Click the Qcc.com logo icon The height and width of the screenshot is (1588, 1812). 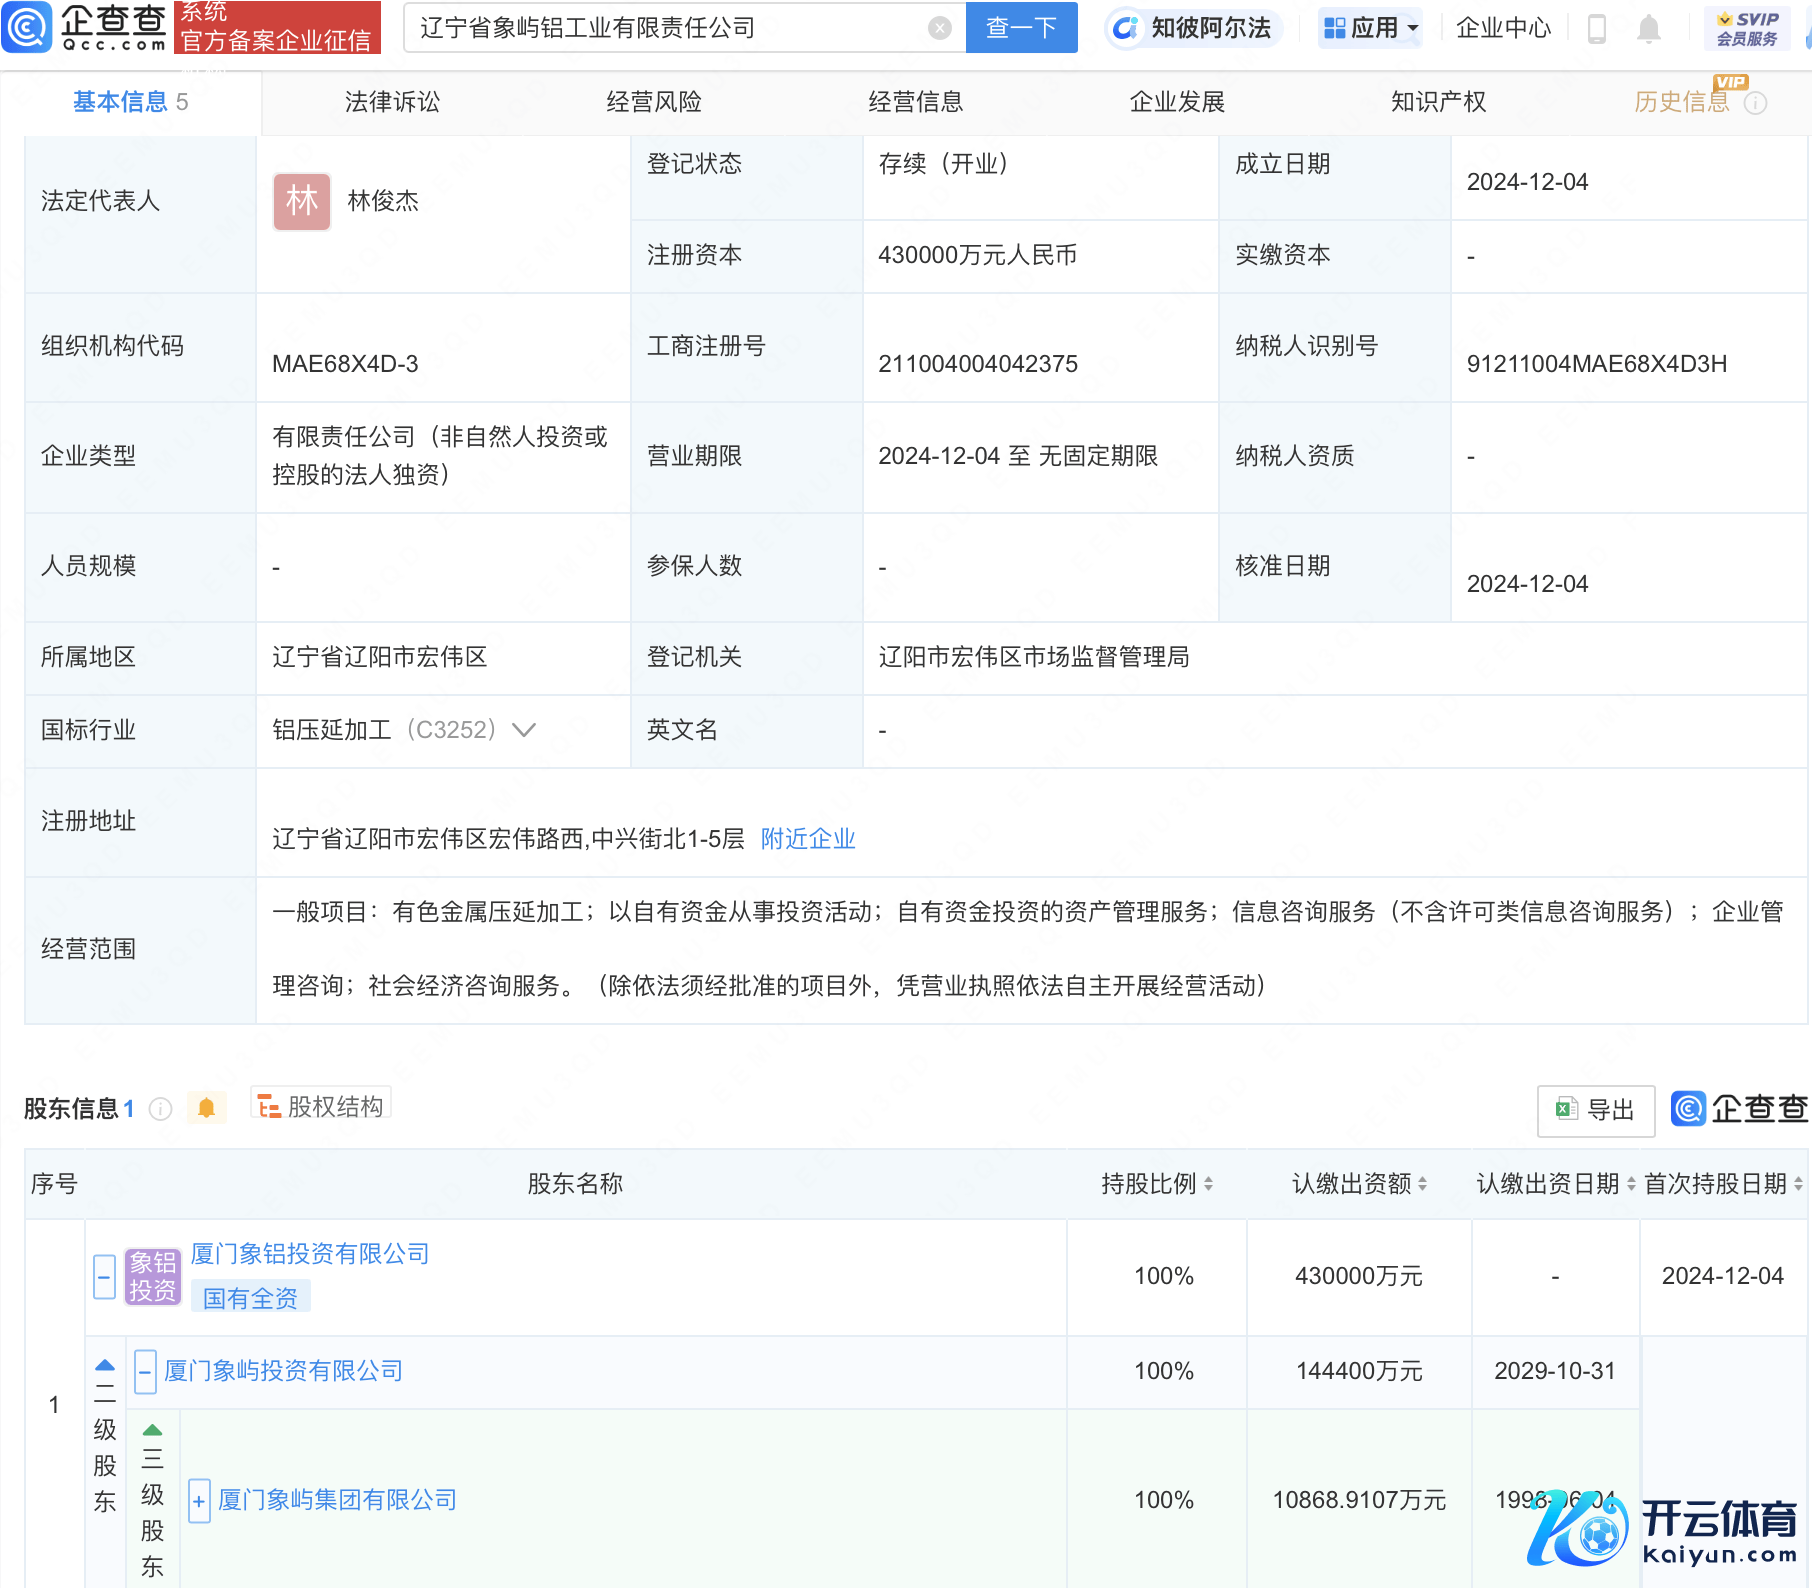[27, 27]
